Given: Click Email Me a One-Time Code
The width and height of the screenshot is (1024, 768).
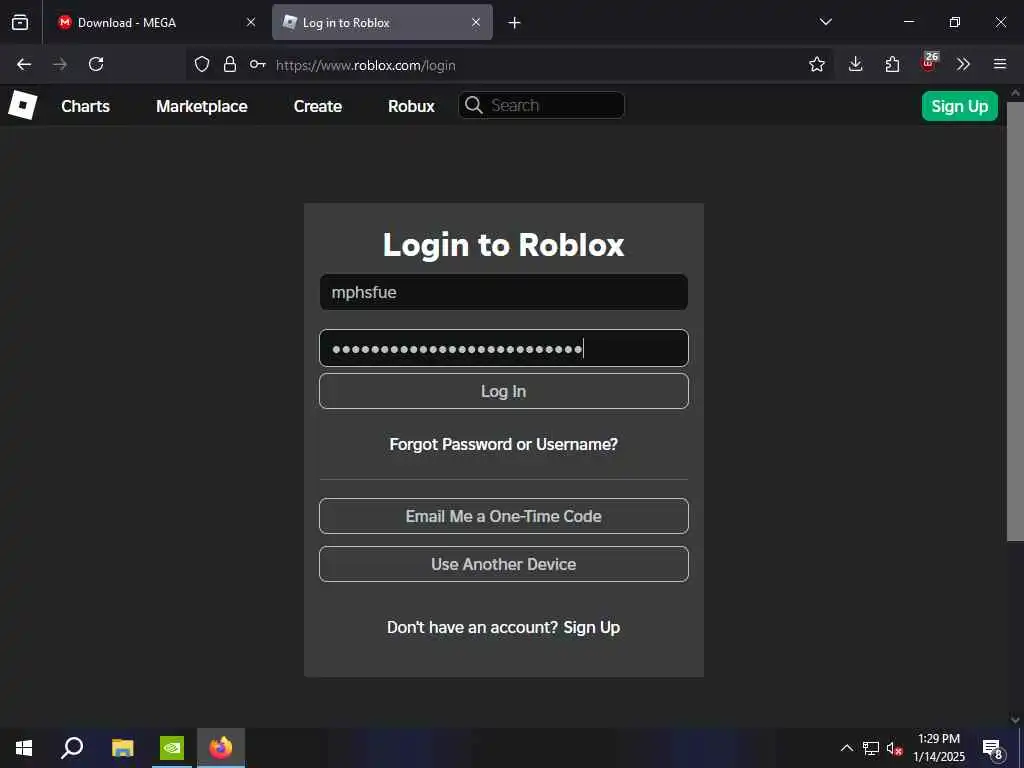Looking at the screenshot, I should pyautogui.click(x=504, y=516).
